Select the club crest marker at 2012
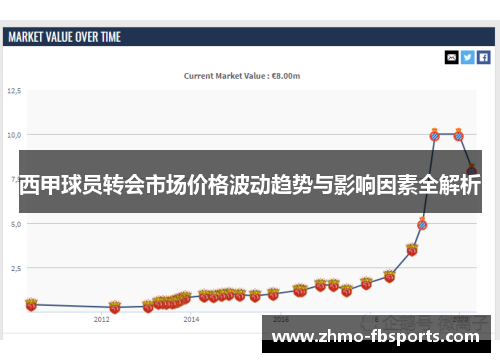The height and width of the screenshot is (362, 500). (x=115, y=307)
